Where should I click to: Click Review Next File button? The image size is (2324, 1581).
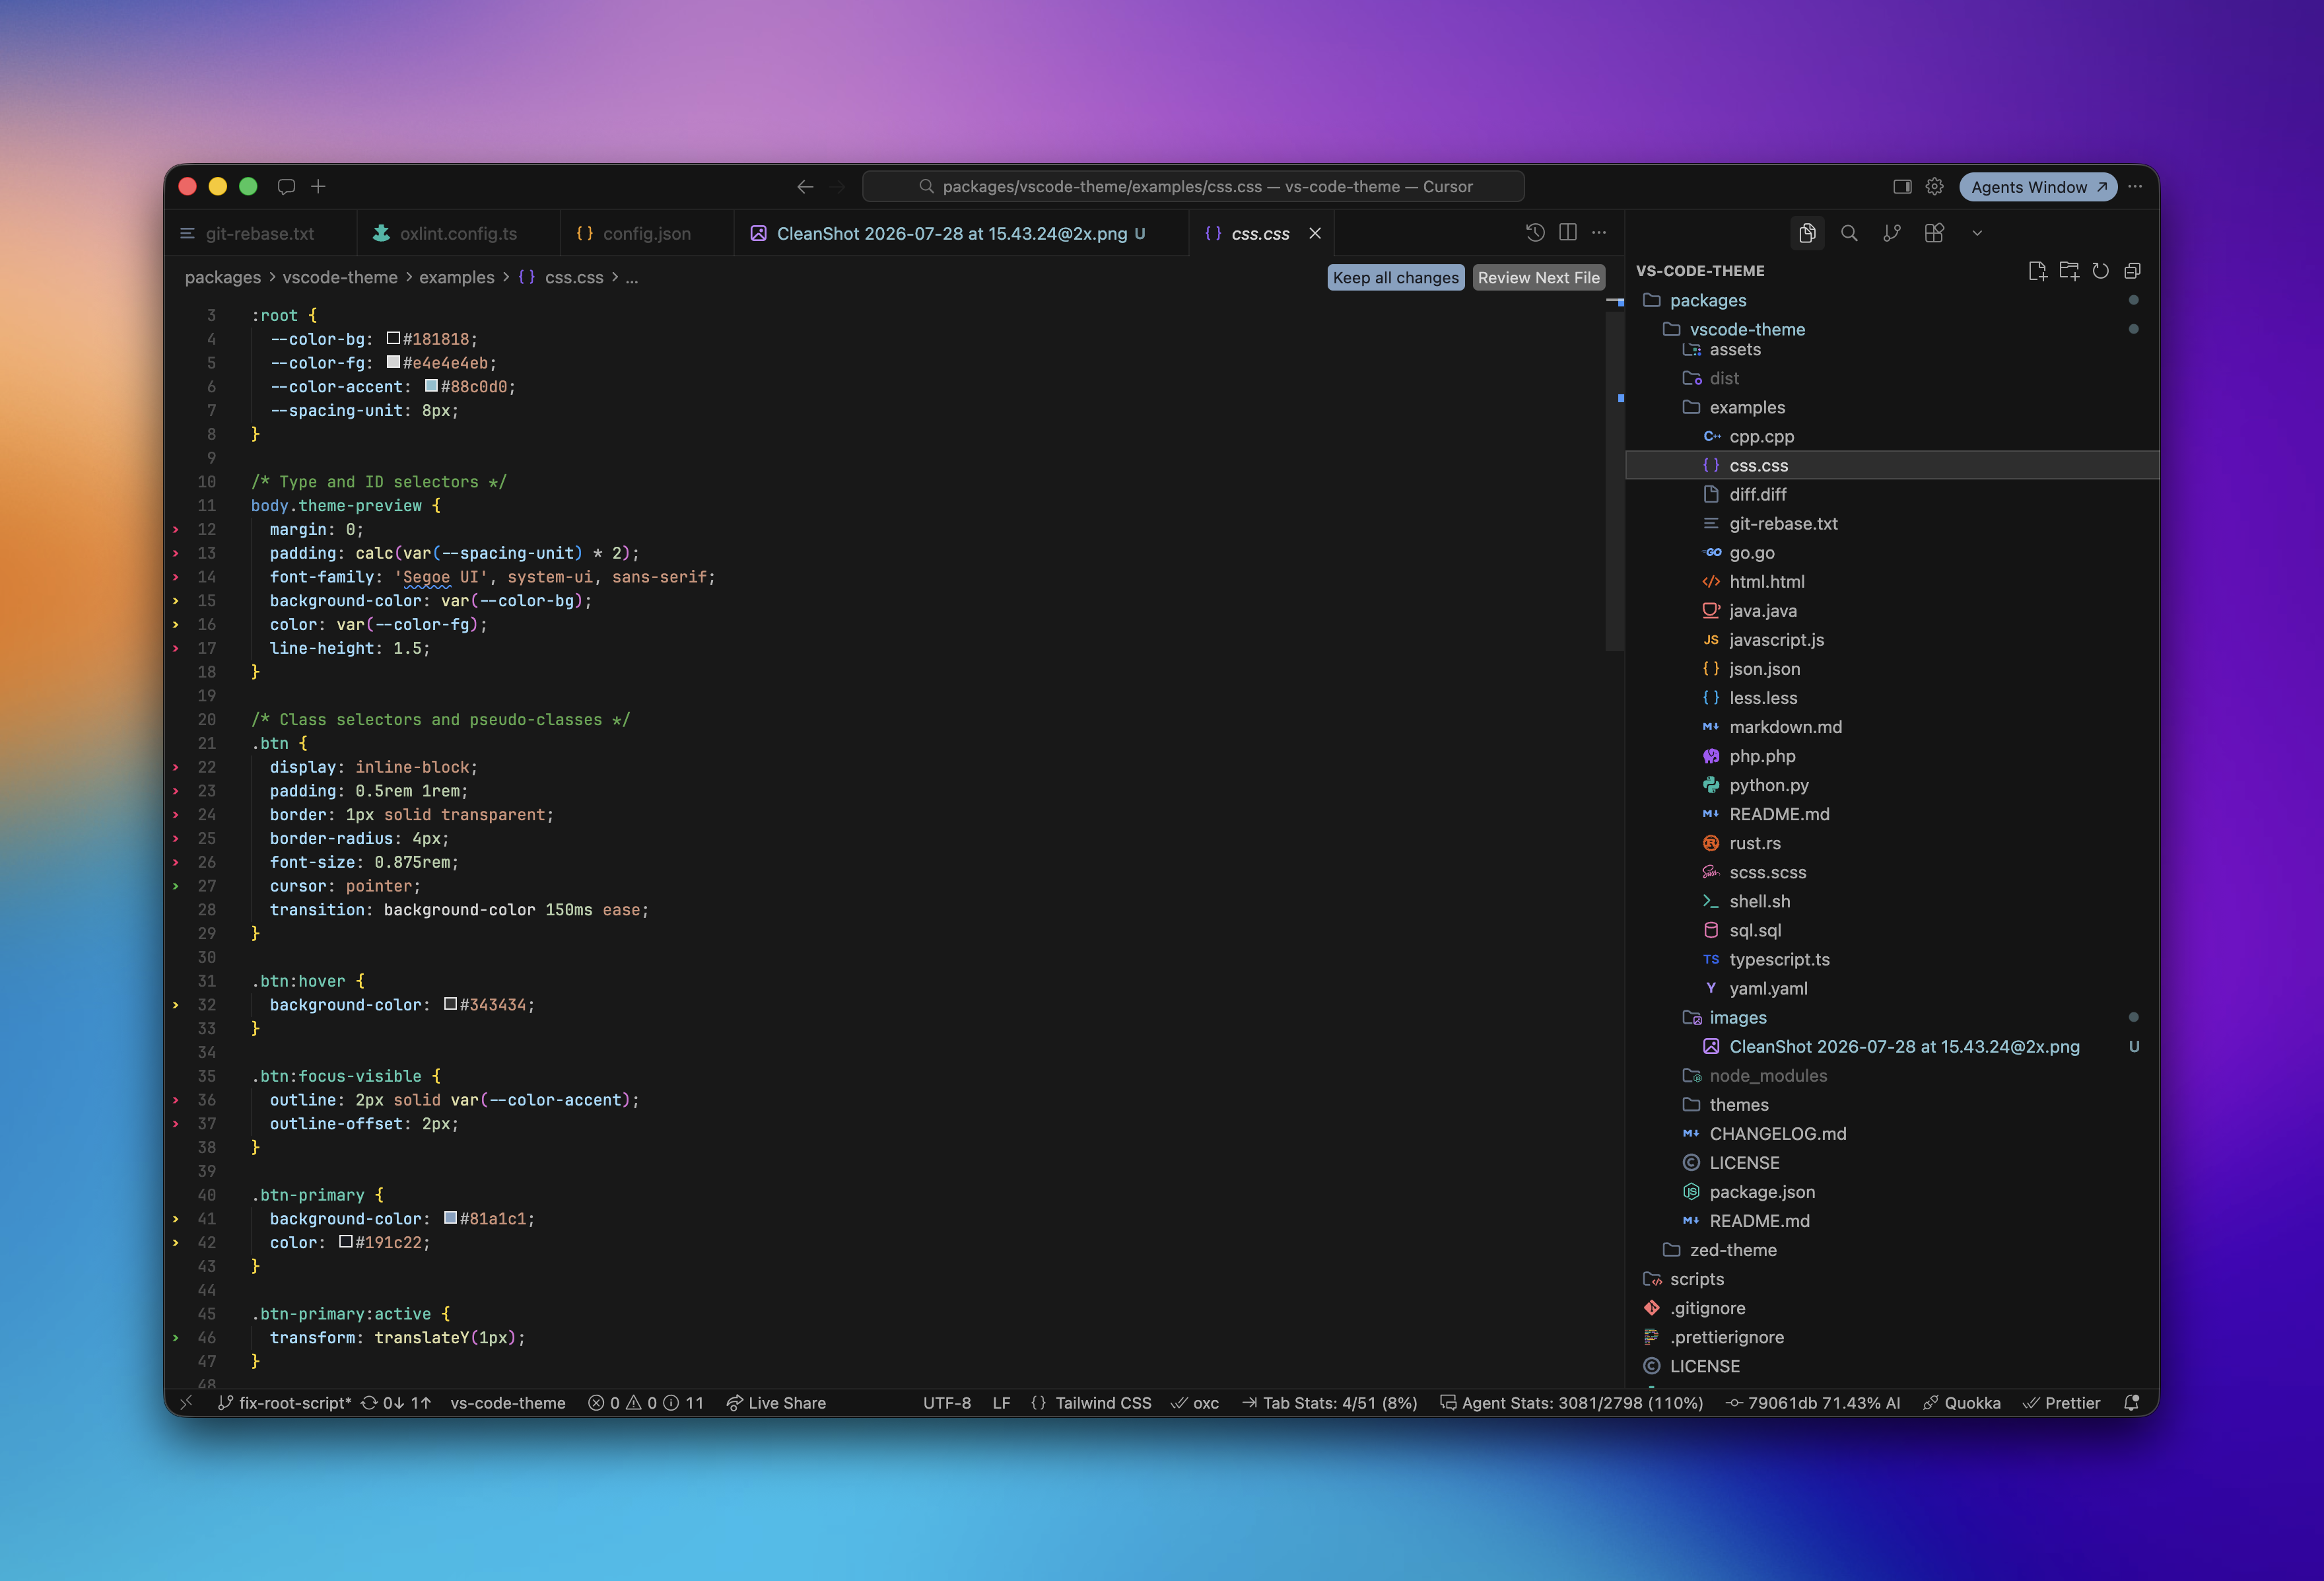coord(1538,278)
